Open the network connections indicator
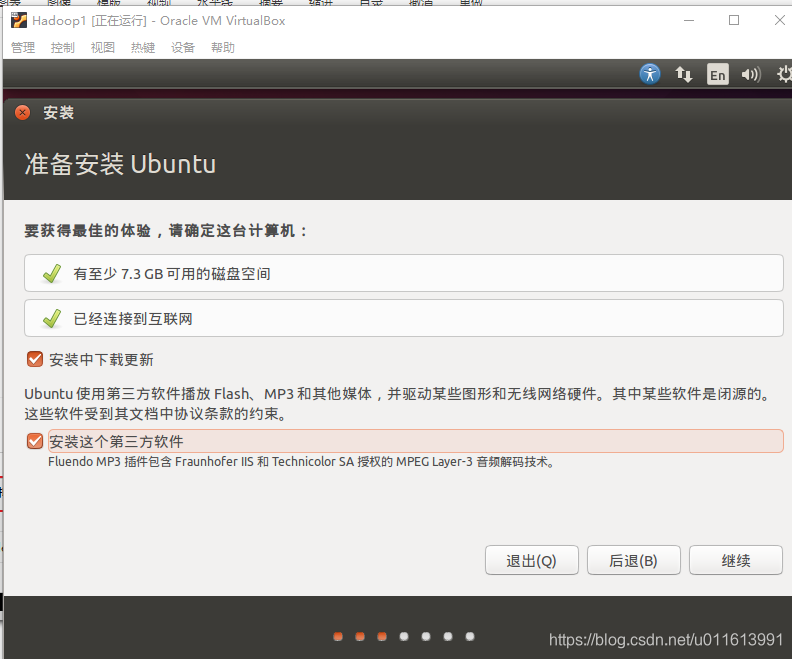Viewport: 792px width, 659px height. coord(683,75)
